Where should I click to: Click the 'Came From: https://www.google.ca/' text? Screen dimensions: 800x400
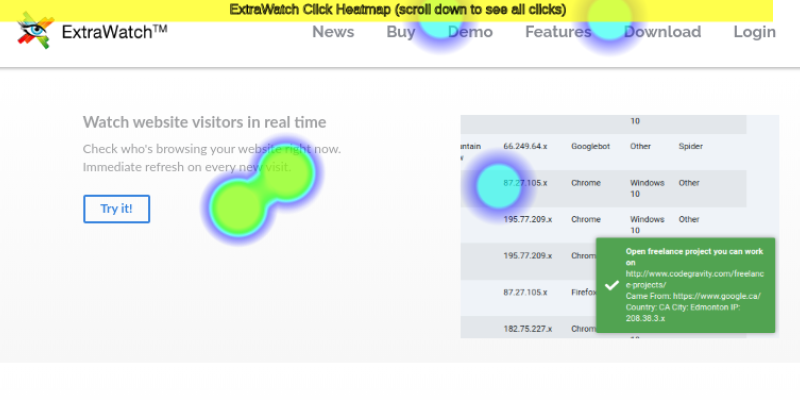(x=693, y=296)
